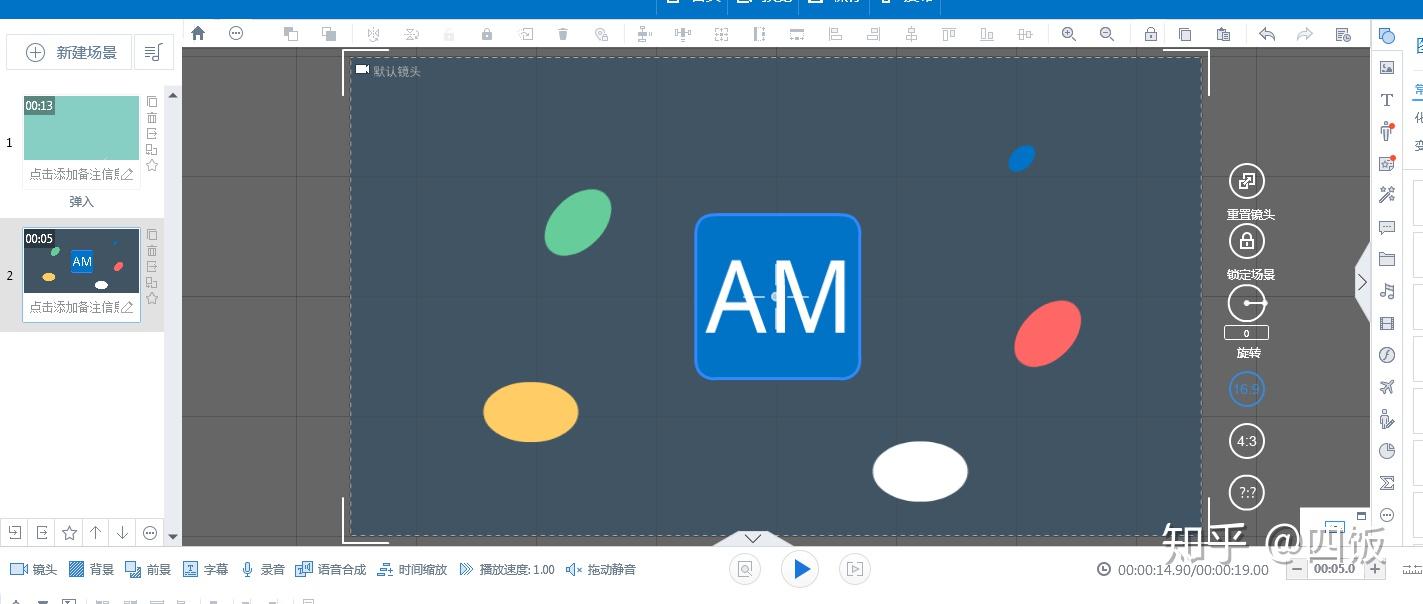Screen dimensions: 1423x604
Task: Open the shapes tool in right sidebar
Action: tap(1387, 35)
